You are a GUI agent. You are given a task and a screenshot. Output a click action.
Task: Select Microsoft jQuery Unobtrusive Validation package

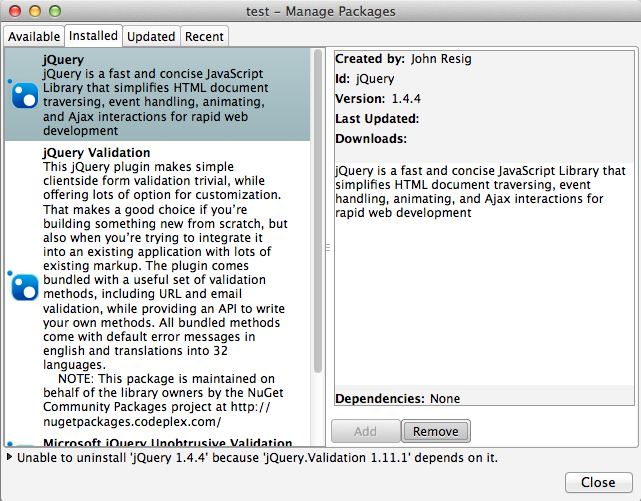(x=168, y=443)
